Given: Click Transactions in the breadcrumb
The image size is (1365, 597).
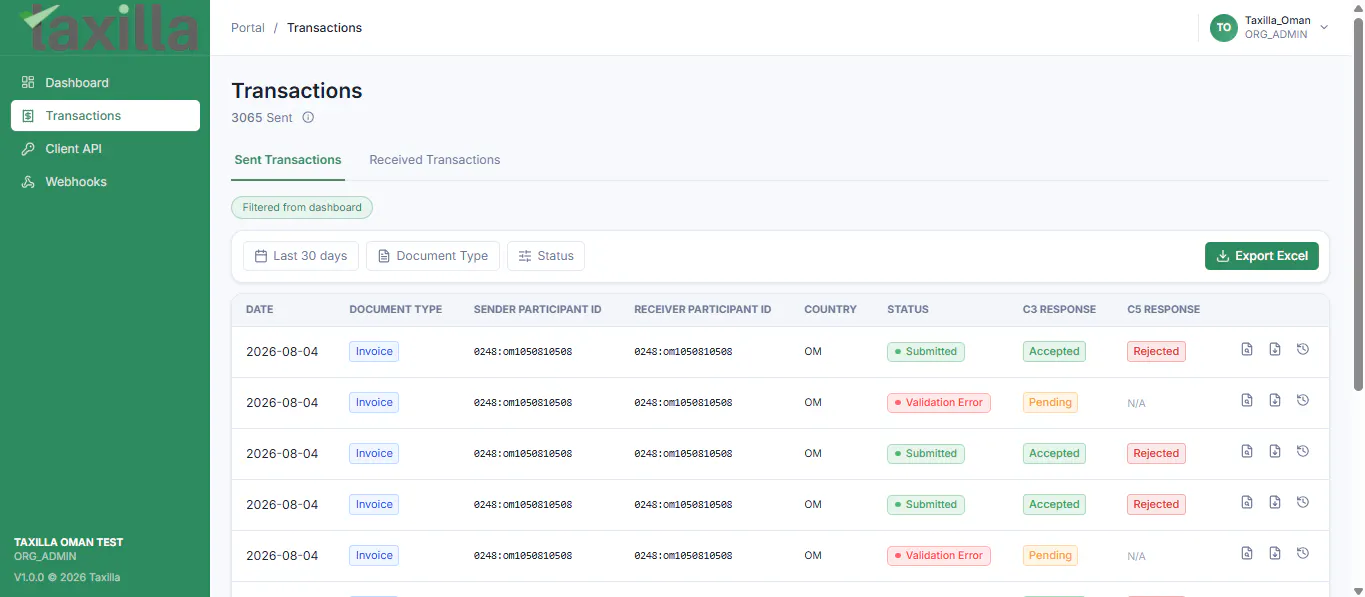Looking at the screenshot, I should coord(324,28).
